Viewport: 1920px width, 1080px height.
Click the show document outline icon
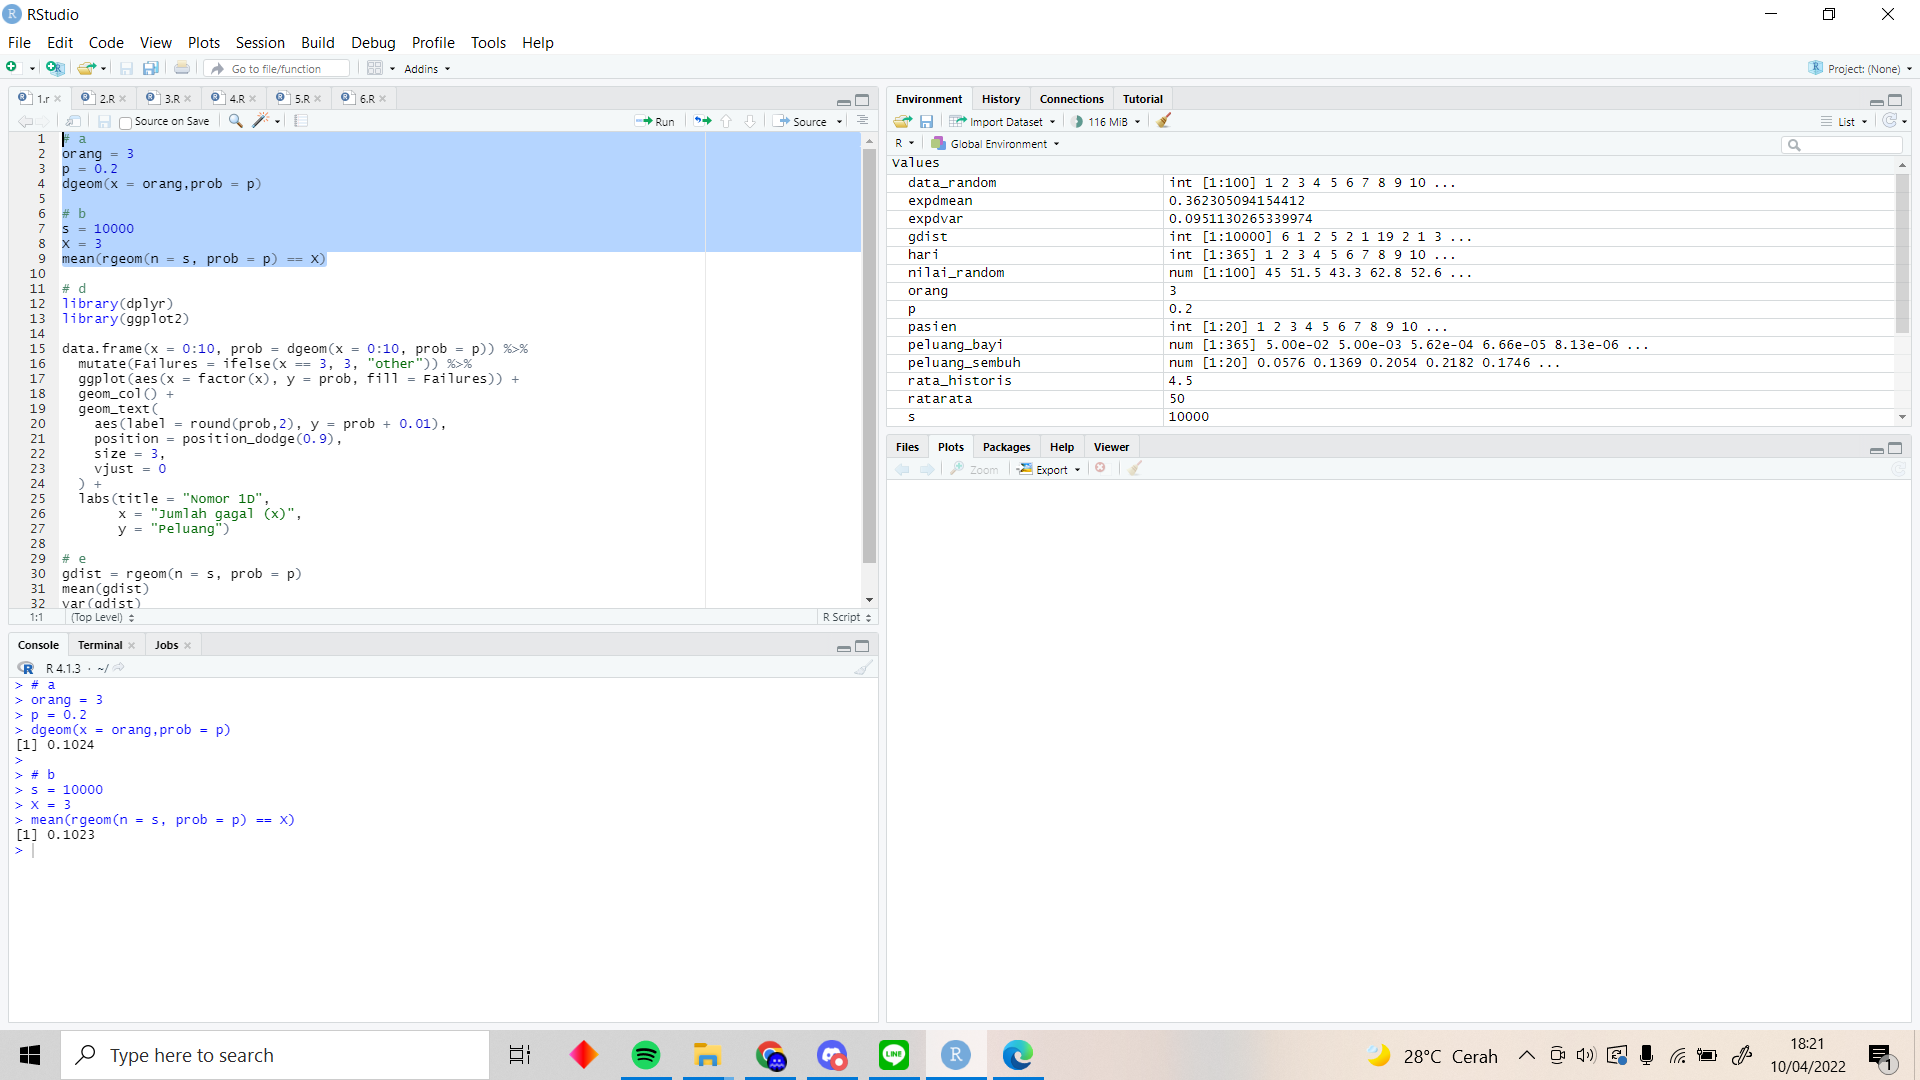point(863,121)
